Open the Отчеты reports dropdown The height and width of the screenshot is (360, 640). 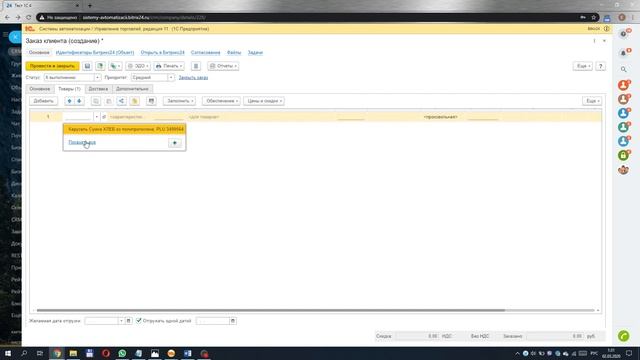coord(223,66)
